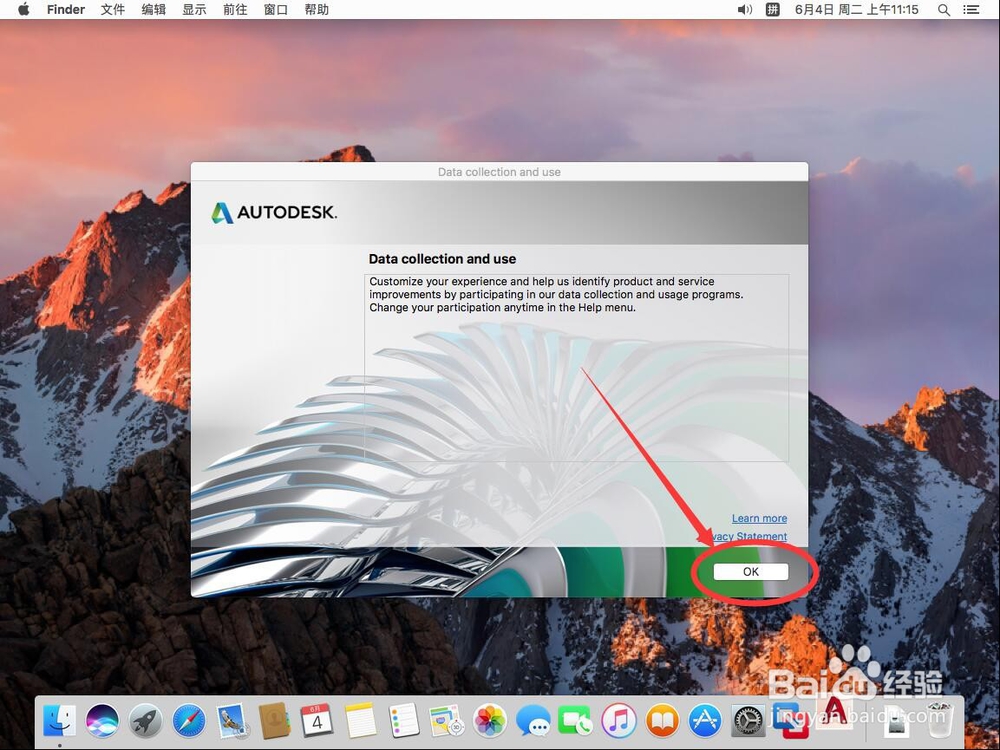
Task: Open the Apple menu
Action: [x=24, y=10]
